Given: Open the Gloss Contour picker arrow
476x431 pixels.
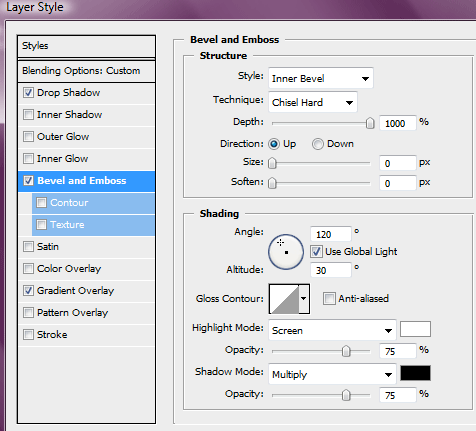Looking at the screenshot, I should [x=304, y=299].
